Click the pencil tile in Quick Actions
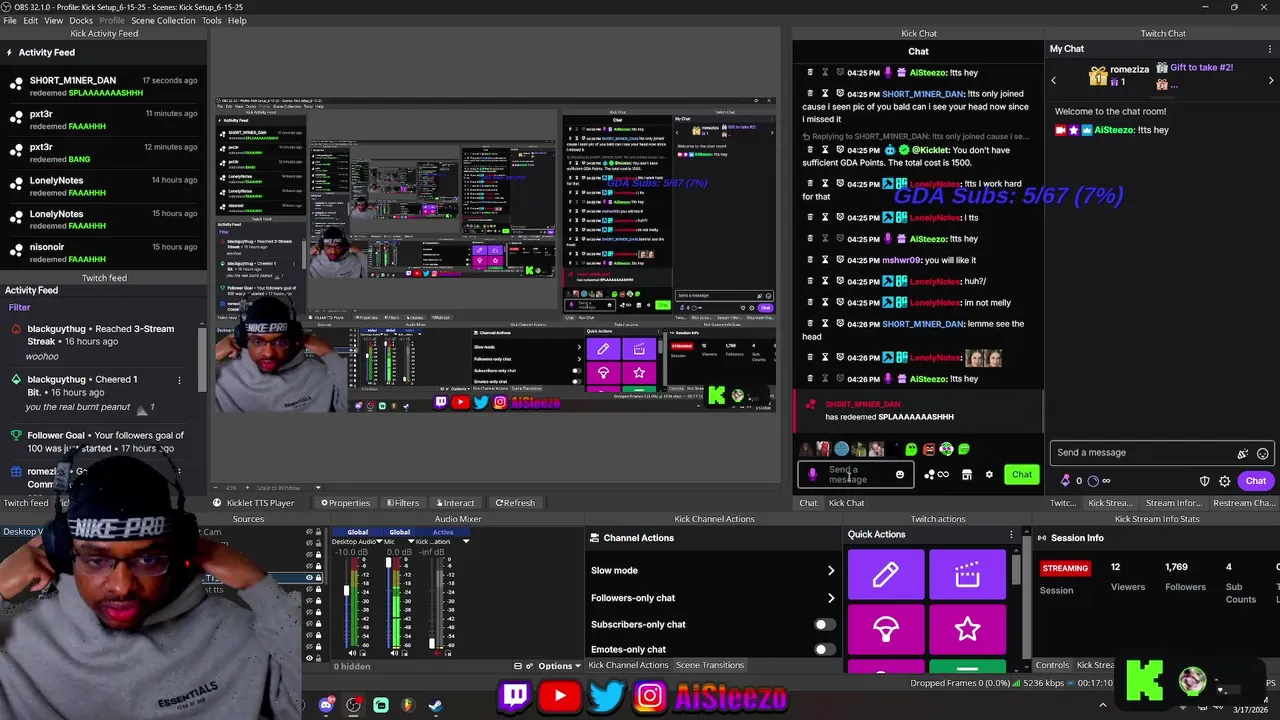 click(885, 574)
